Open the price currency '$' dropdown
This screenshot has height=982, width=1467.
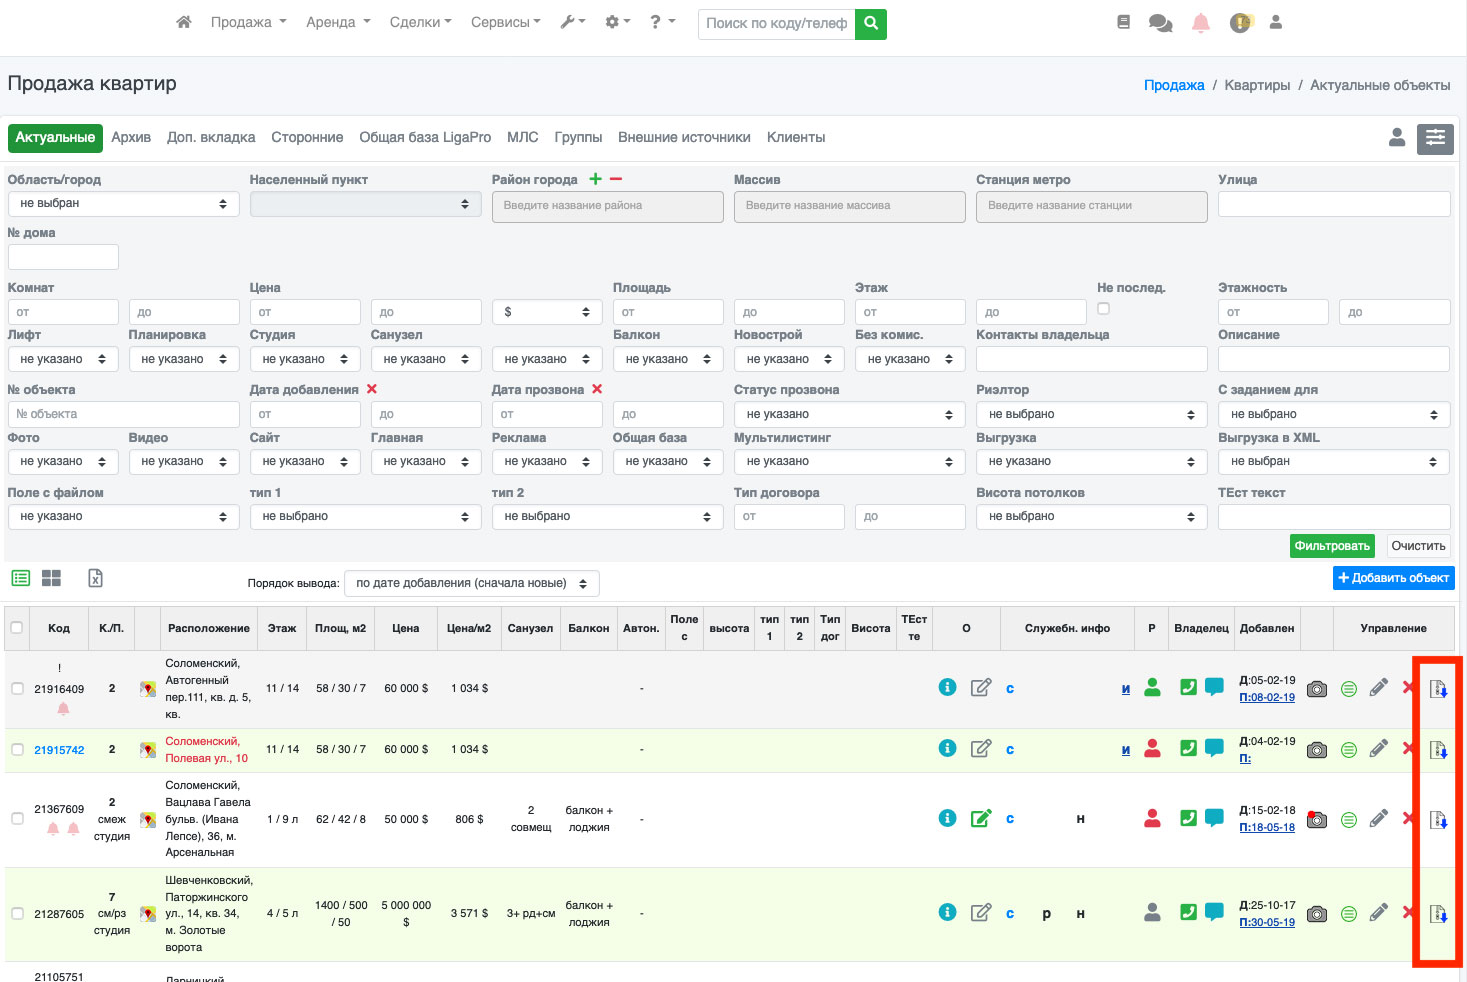(x=547, y=312)
